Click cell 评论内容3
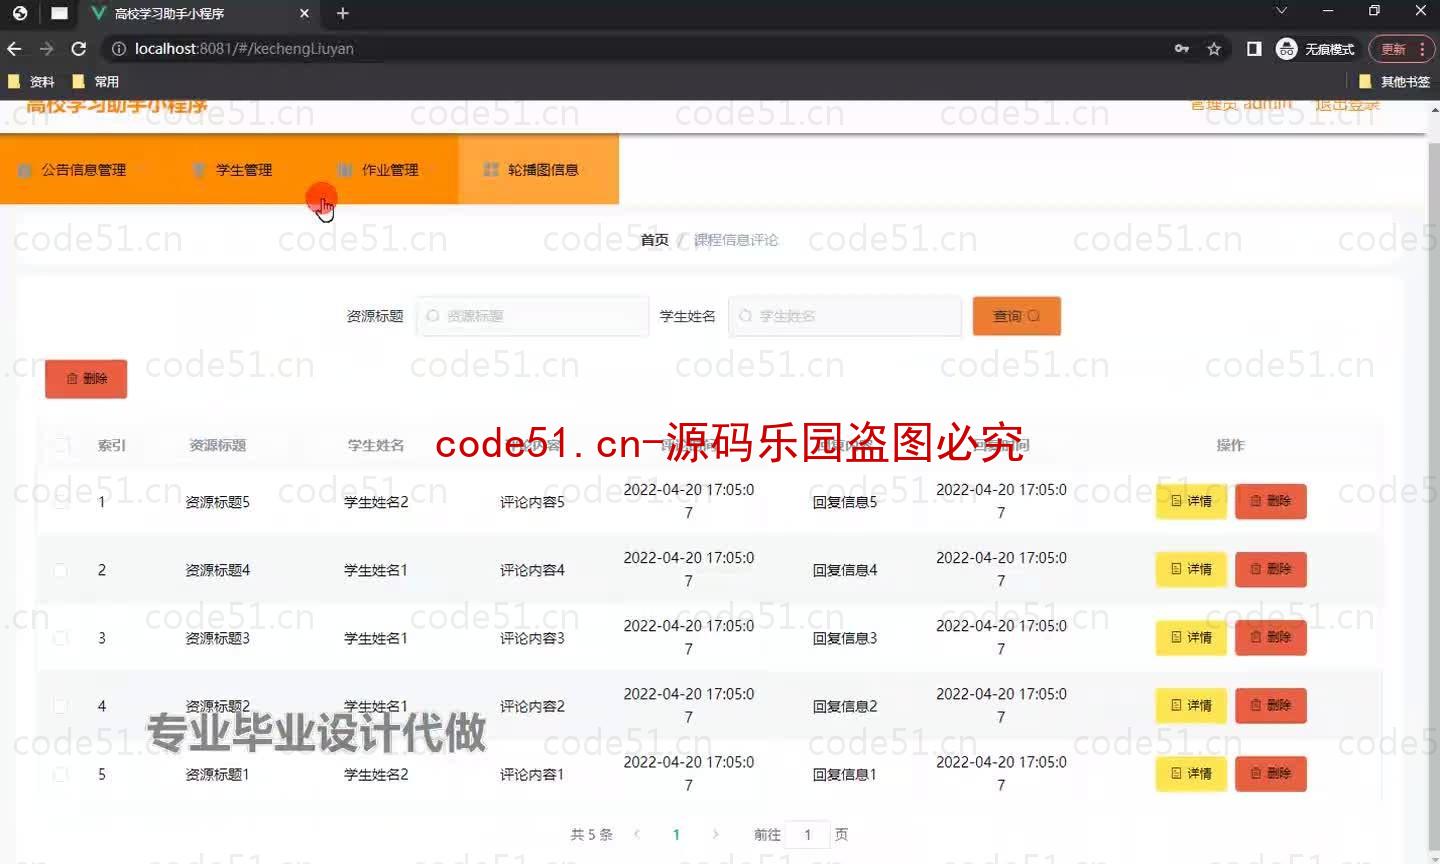 pos(532,638)
